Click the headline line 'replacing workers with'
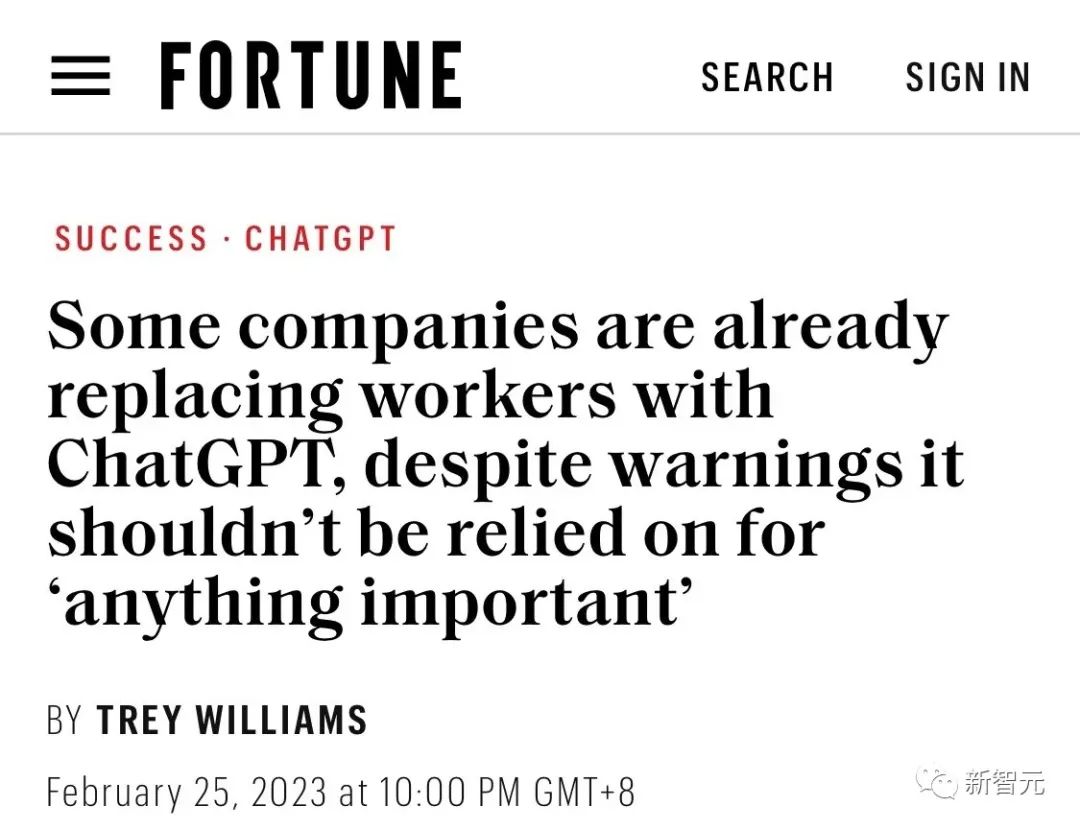1080x830 pixels. [411, 395]
